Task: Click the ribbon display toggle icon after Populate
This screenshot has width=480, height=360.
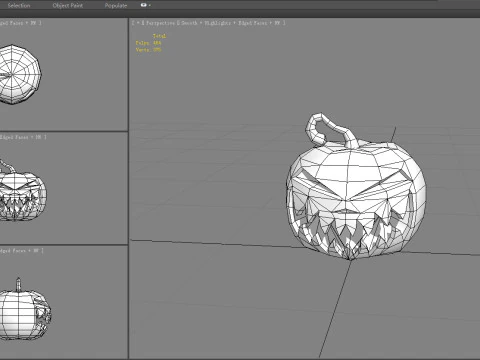Action: tap(144, 5)
